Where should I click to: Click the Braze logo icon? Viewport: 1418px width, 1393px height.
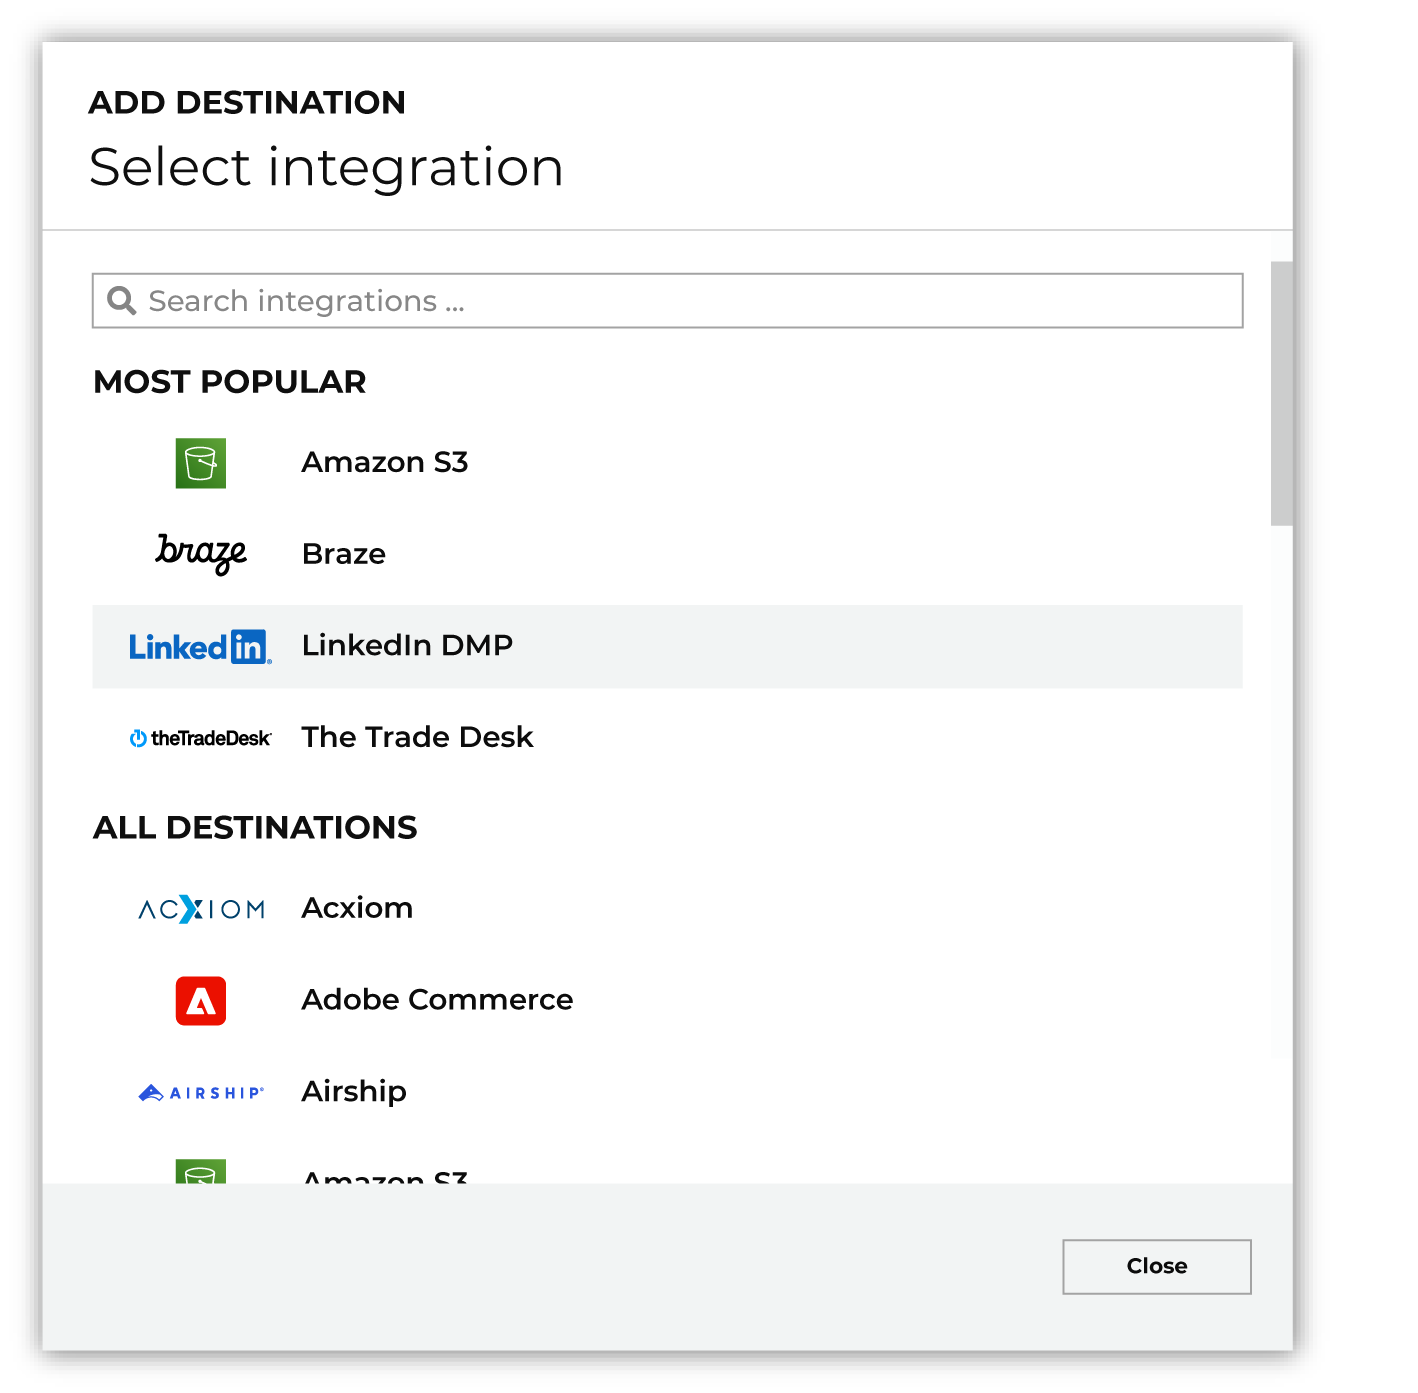point(201,553)
